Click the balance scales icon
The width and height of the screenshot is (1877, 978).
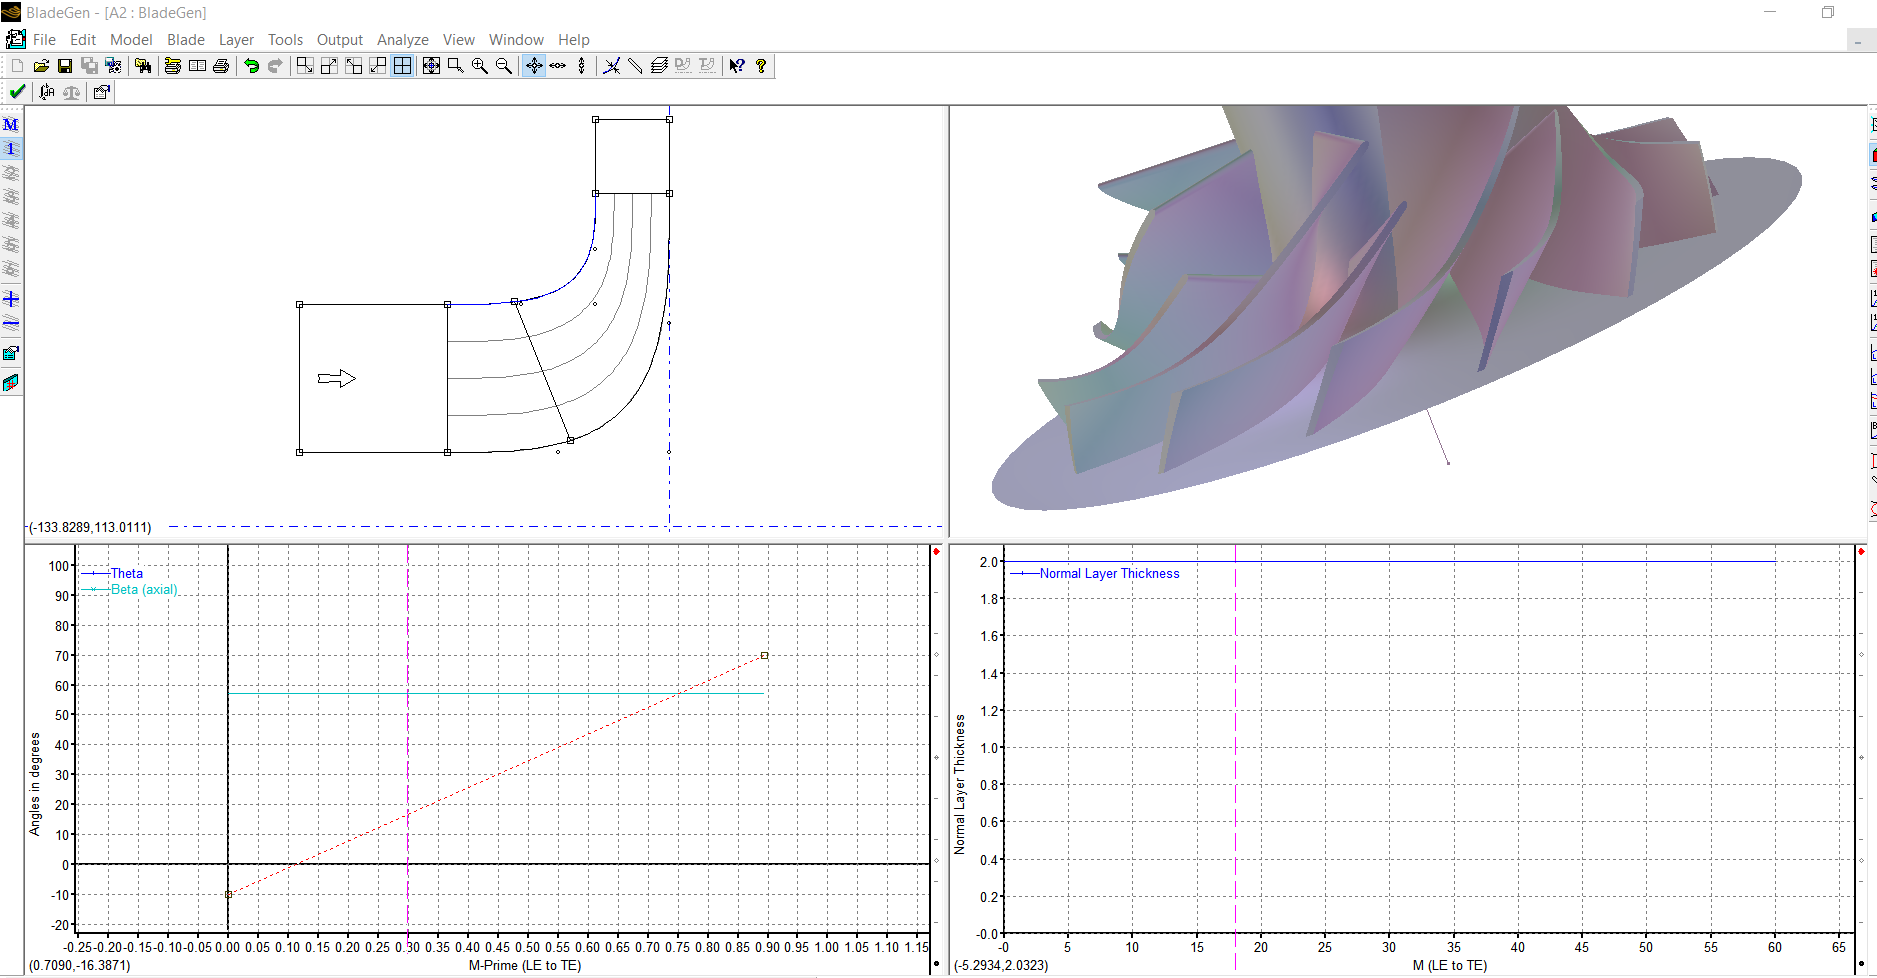pos(71,92)
